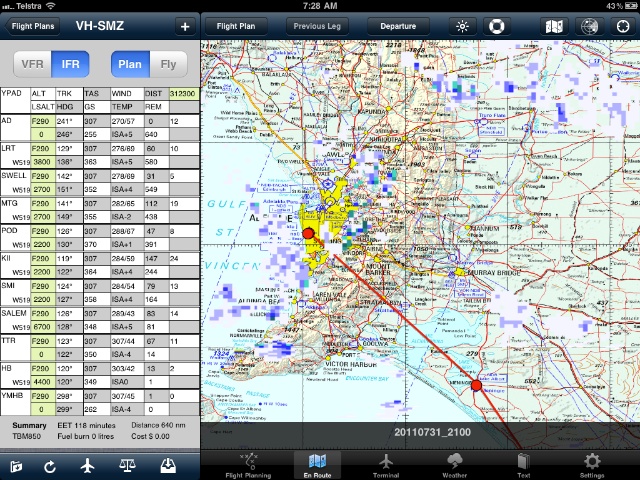
Task: Tap the battery indicator in status bar
Action: [x=631, y=6]
